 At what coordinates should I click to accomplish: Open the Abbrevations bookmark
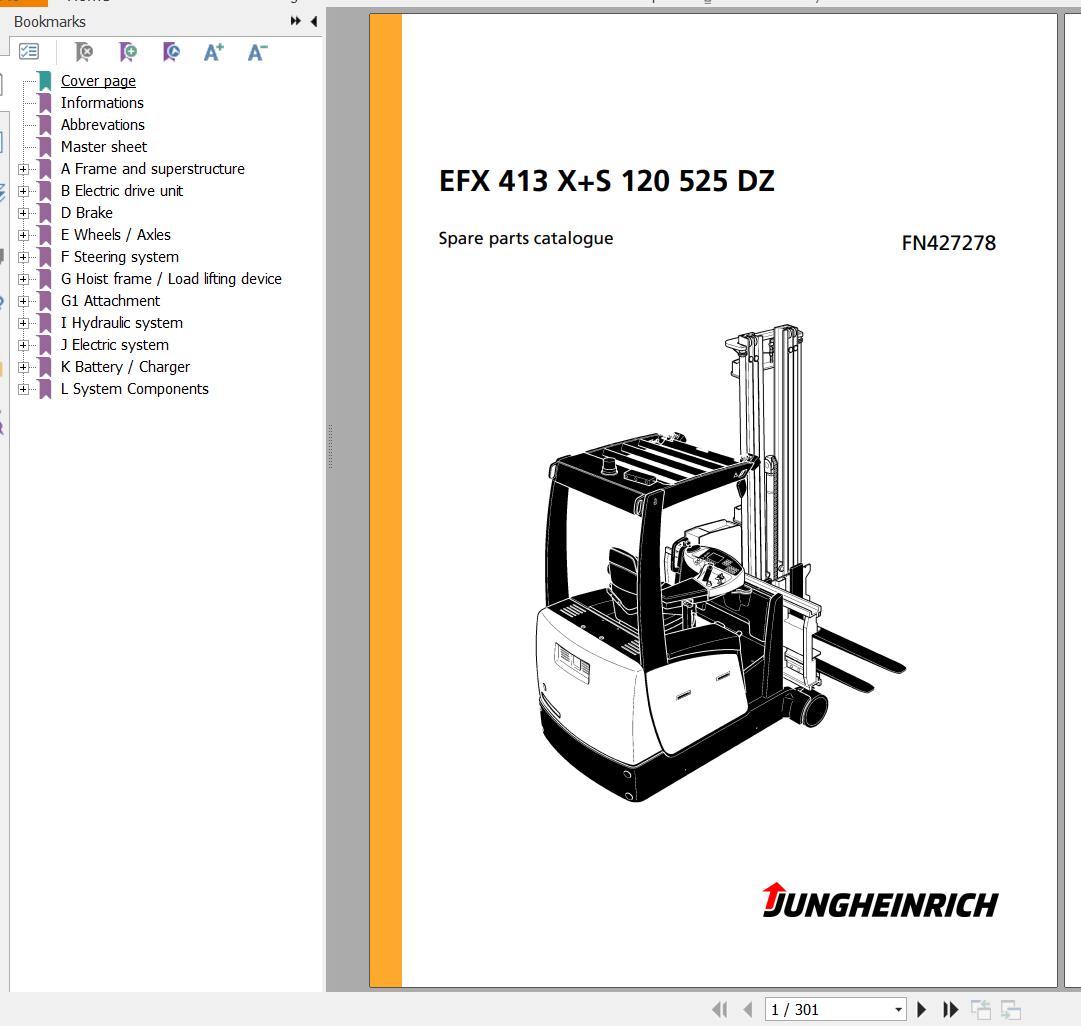coord(103,125)
